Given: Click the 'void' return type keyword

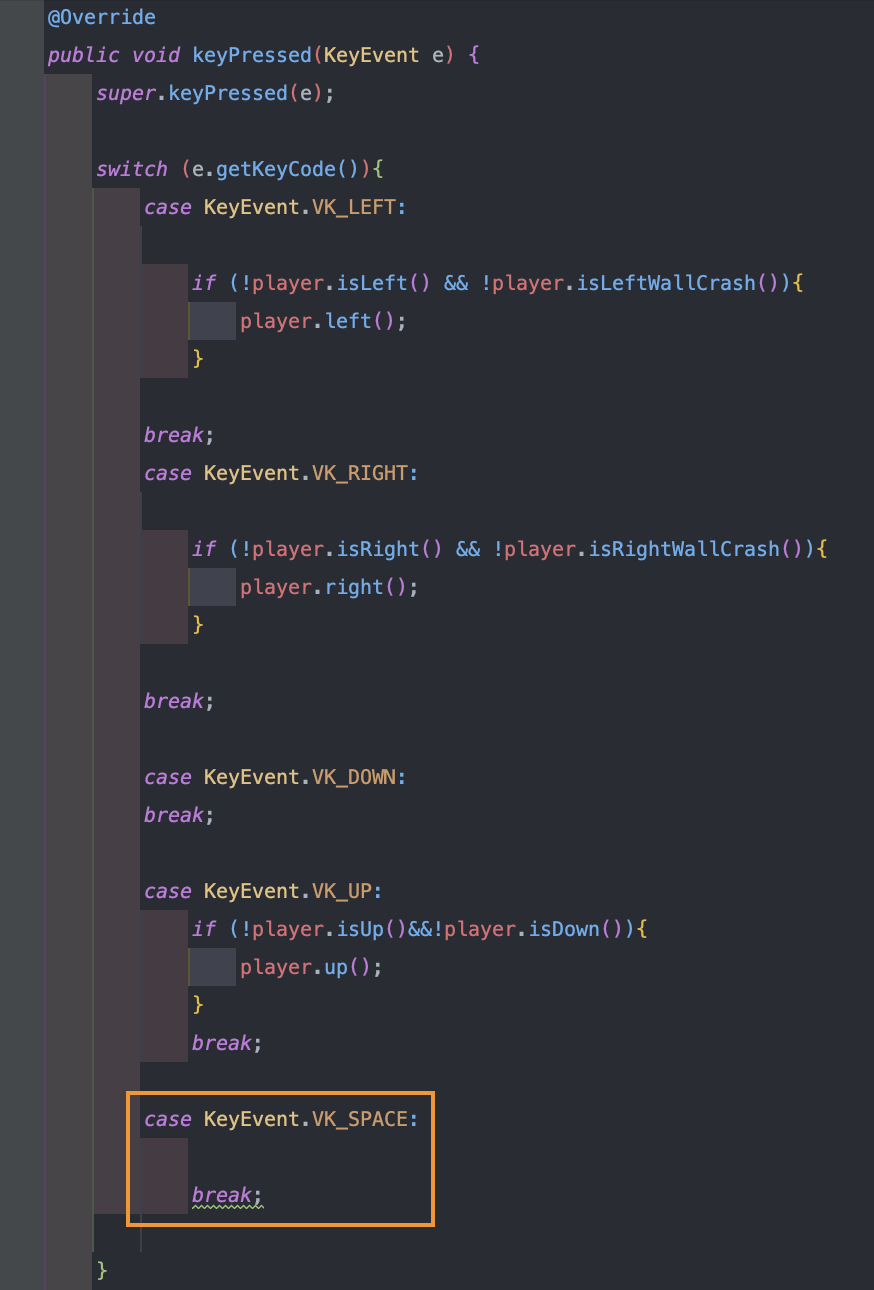Looking at the screenshot, I should [x=156, y=55].
